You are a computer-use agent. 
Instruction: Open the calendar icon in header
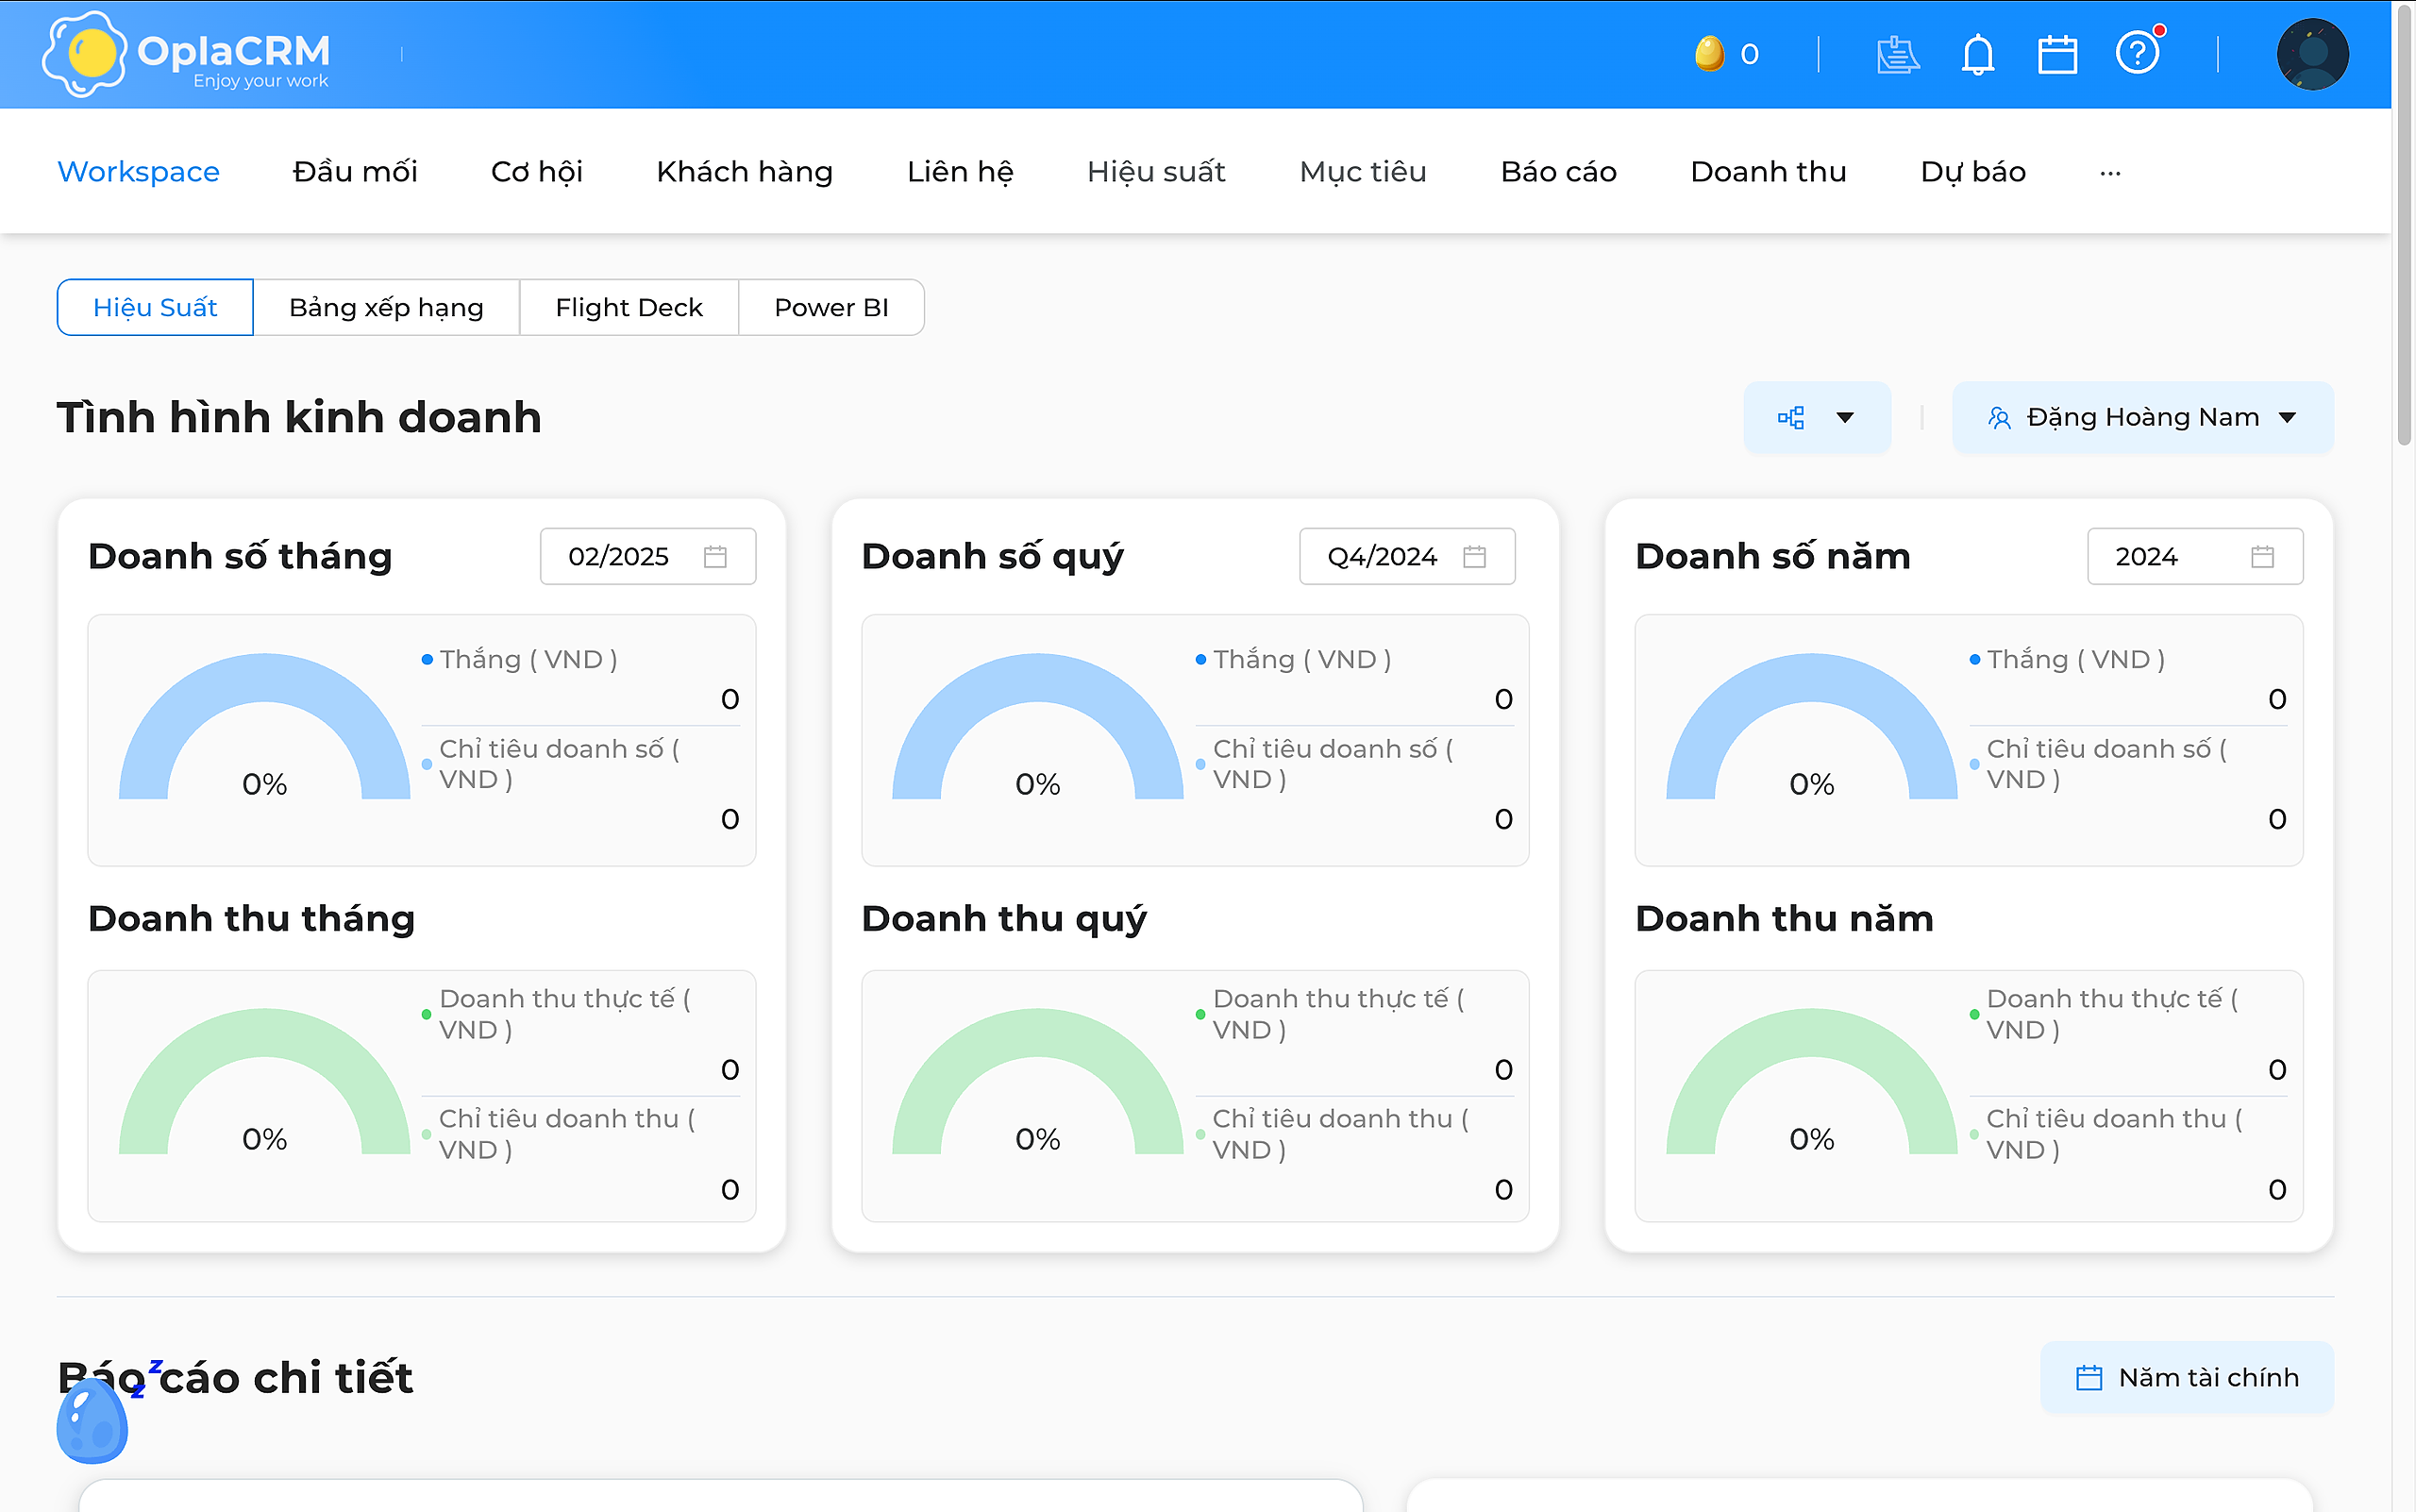[x=2057, y=54]
